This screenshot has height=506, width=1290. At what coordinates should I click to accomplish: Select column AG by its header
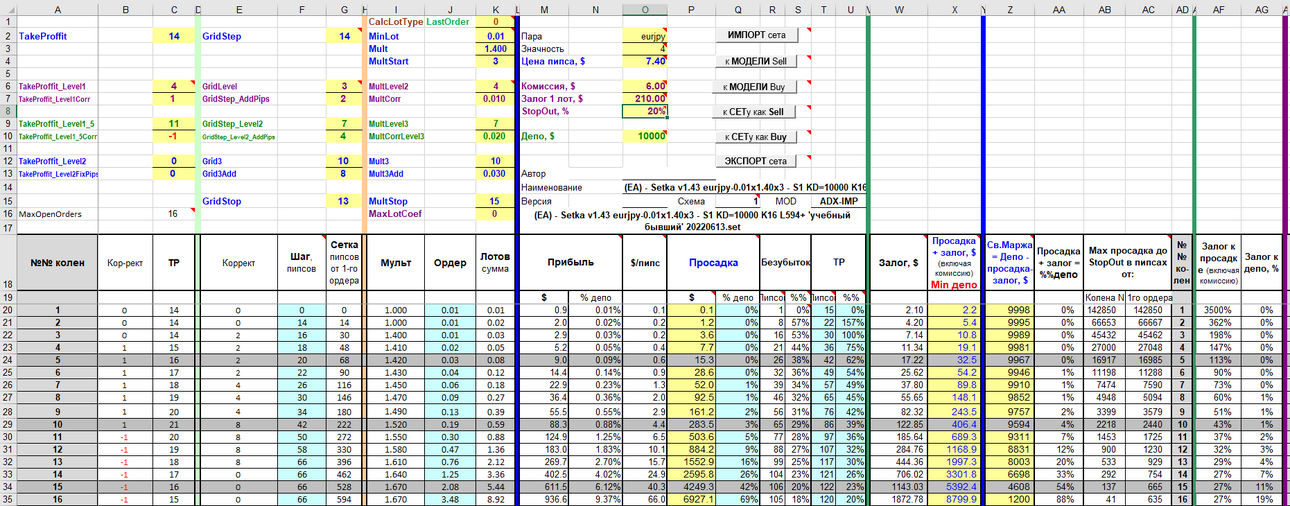click(x=1260, y=9)
